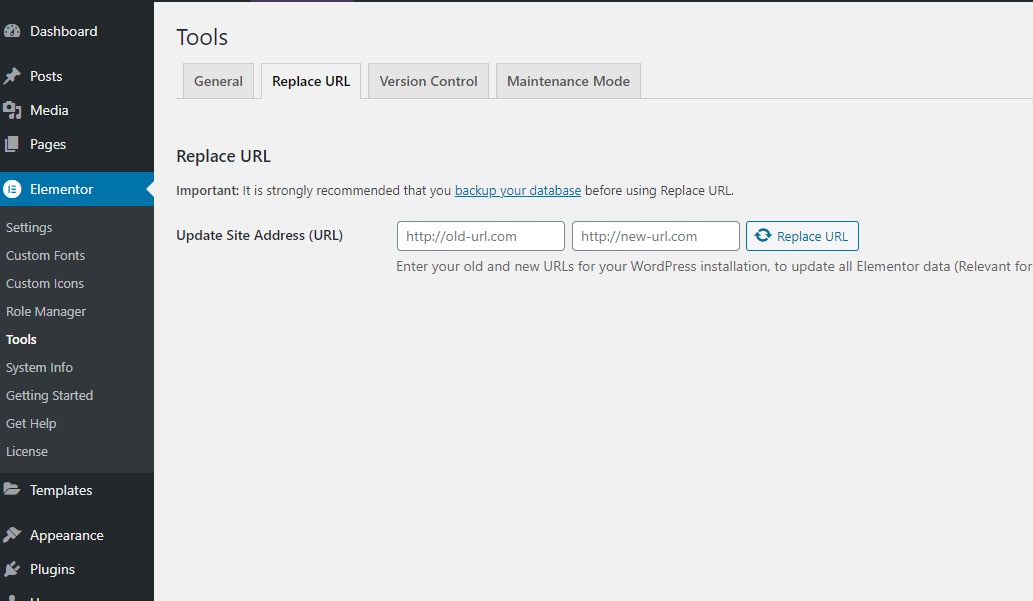Focus the old URL input field

480,236
